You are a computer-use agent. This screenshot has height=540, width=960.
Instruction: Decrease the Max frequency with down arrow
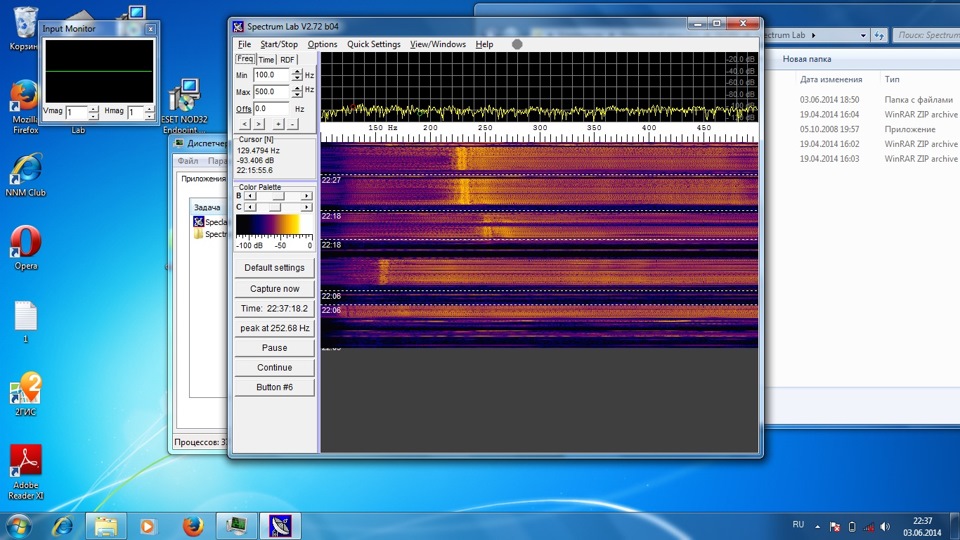pos(296,95)
